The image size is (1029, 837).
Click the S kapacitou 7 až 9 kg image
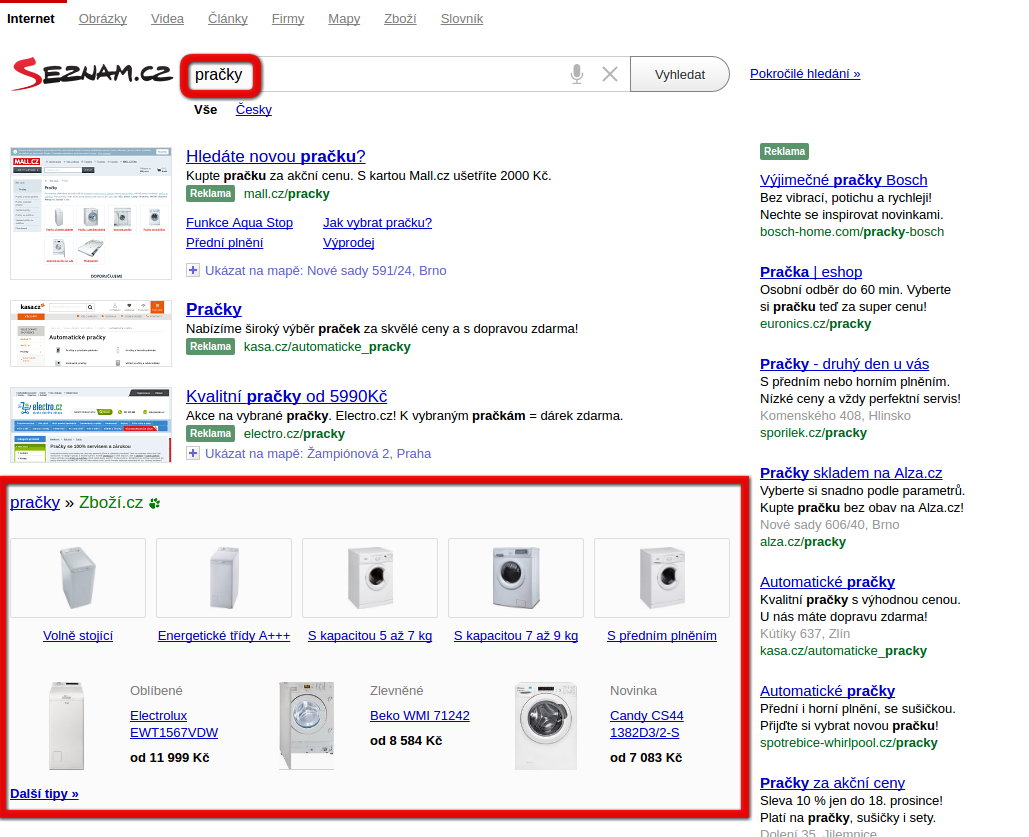pos(516,578)
